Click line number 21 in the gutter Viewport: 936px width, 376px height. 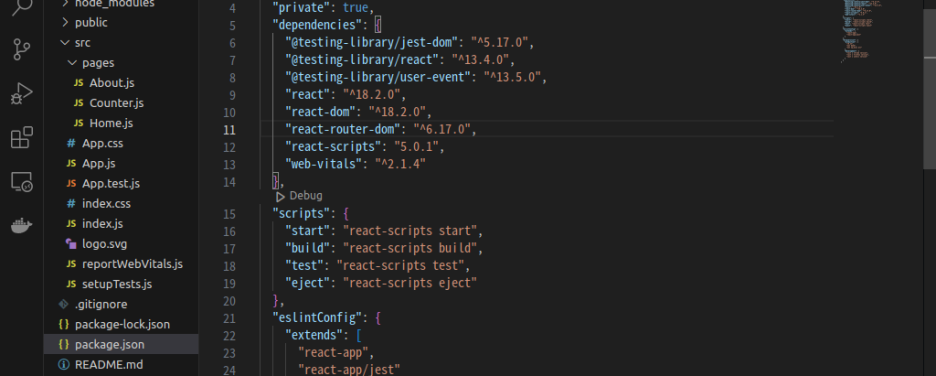(229, 319)
